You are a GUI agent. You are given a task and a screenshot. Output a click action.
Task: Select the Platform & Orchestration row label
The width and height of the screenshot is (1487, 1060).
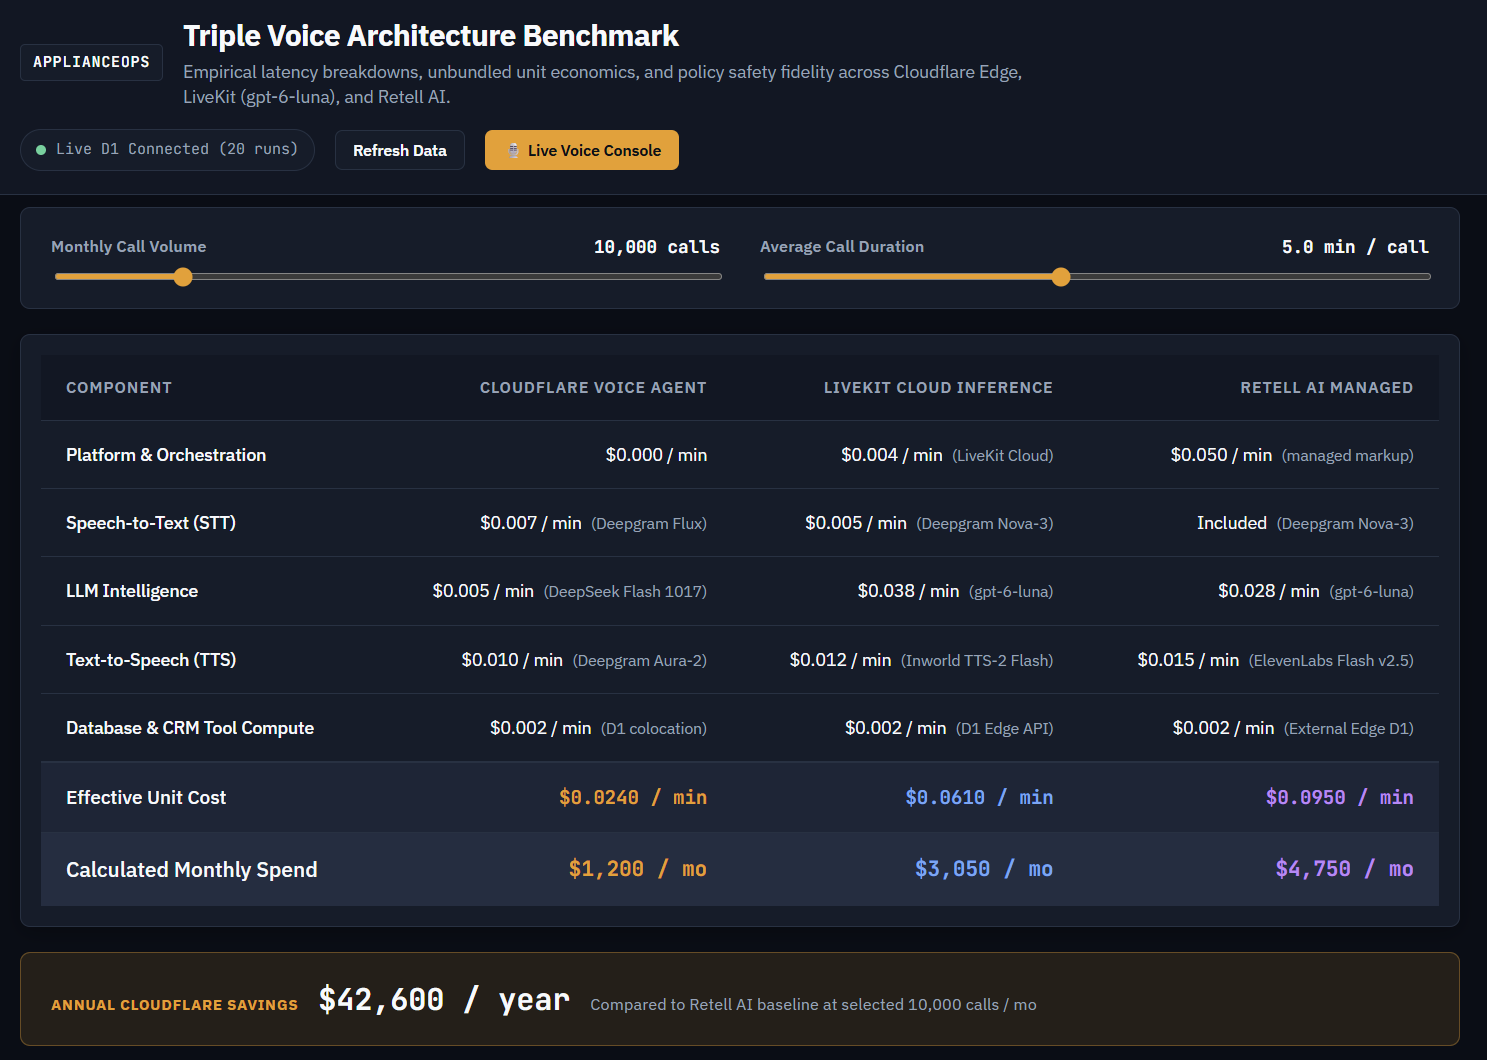point(166,455)
